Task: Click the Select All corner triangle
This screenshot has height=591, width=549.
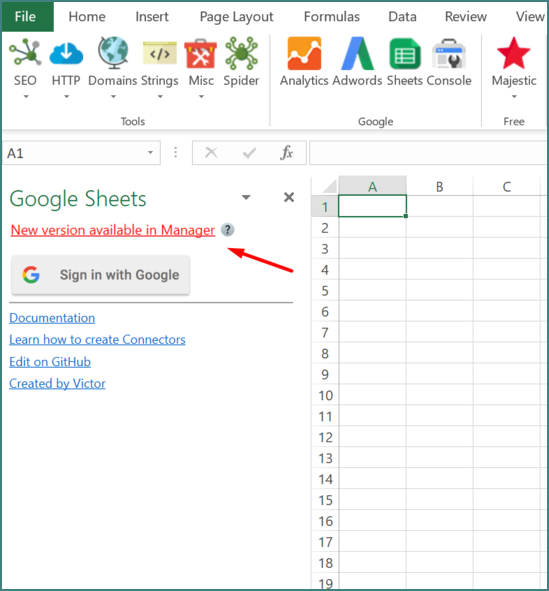Action: coord(329,186)
